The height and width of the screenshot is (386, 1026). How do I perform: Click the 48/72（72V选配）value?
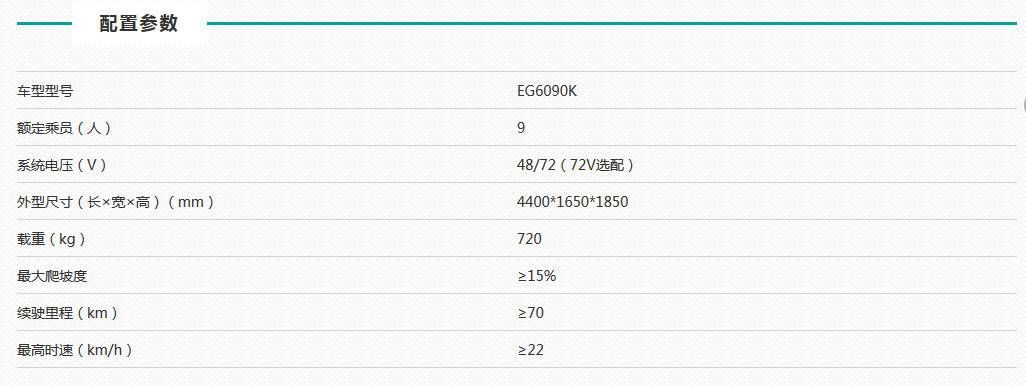point(575,166)
